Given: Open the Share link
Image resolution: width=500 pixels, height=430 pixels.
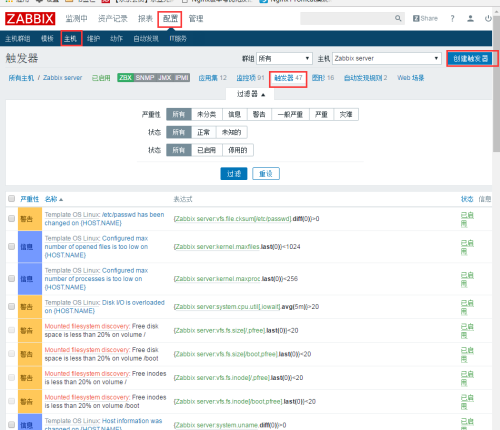Looking at the screenshot, I should (x=425, y=18).
